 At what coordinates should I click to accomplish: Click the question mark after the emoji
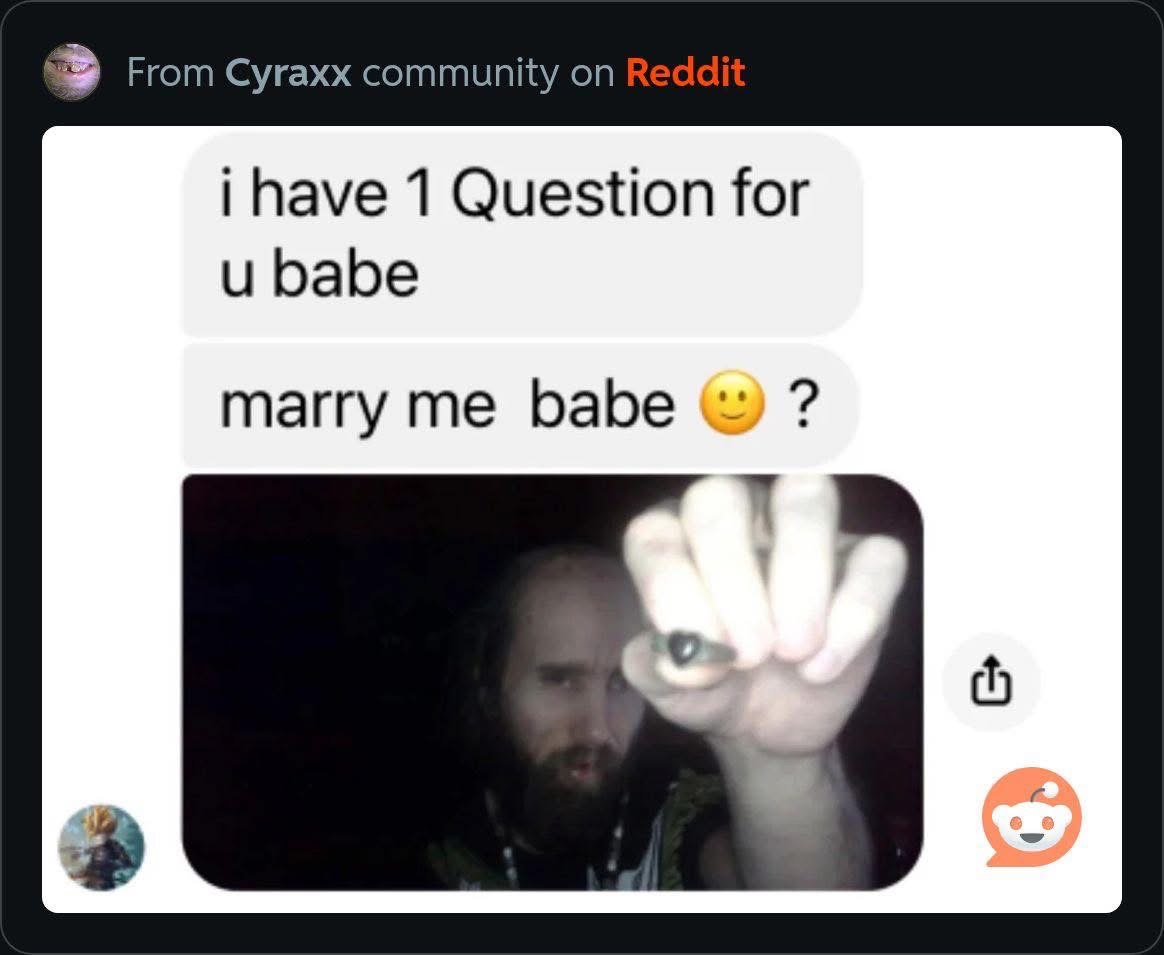pos(804,405)
